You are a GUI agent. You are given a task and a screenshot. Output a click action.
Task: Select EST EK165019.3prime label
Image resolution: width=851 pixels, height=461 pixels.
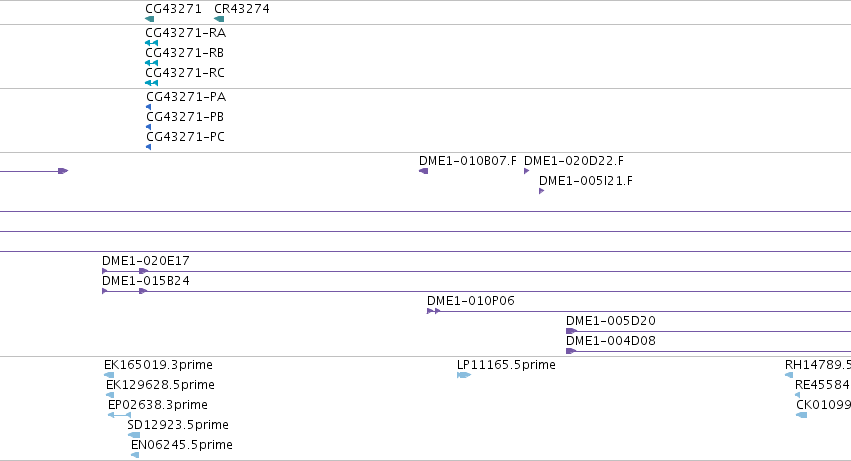[158, 365]
